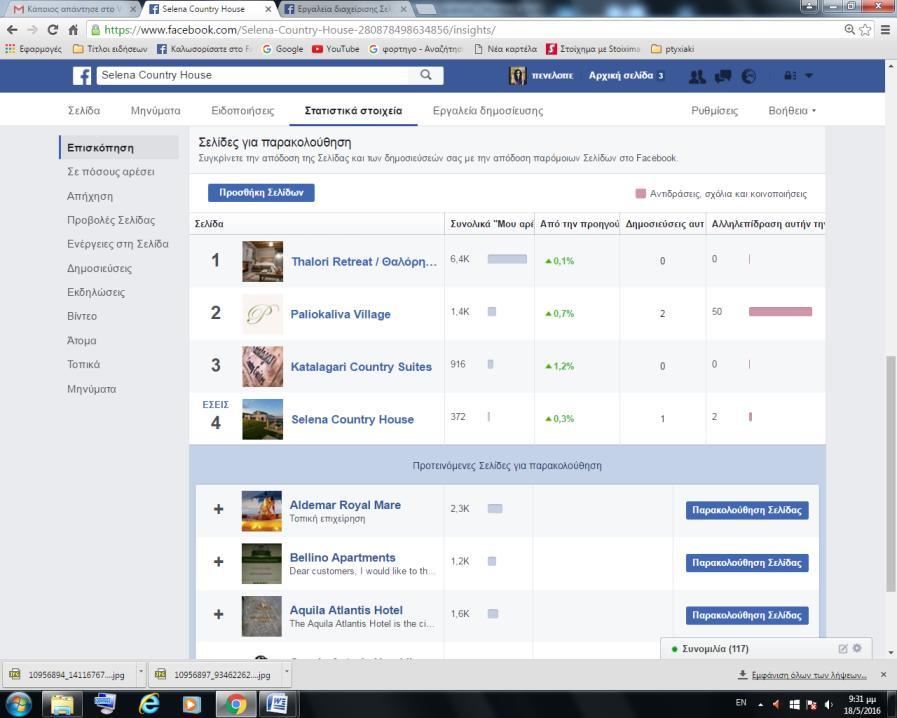Select Σε πόσους αρέσει in sidebar
This screenshot has height=718, width=897.
(x=111, y=172)
